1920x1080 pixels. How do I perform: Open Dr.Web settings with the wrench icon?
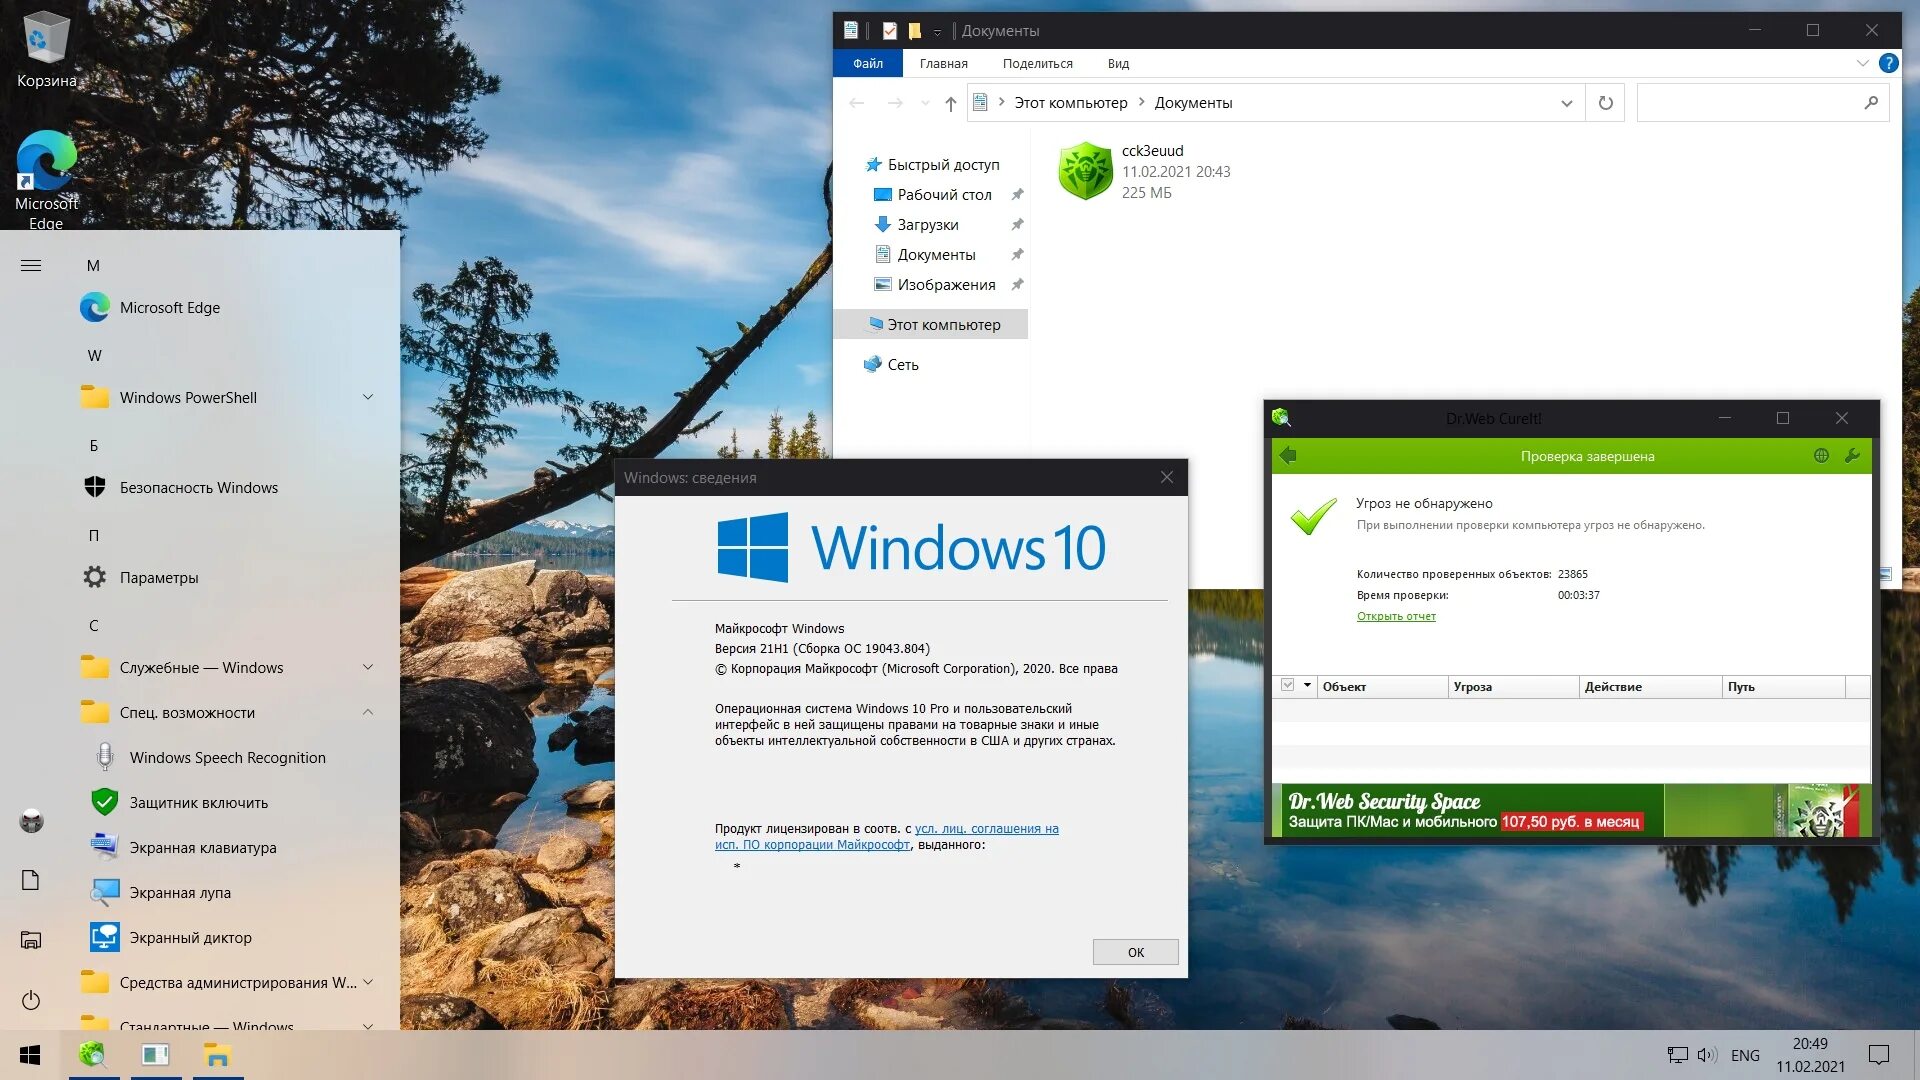pyautogui.click(x=1852, y=456)
